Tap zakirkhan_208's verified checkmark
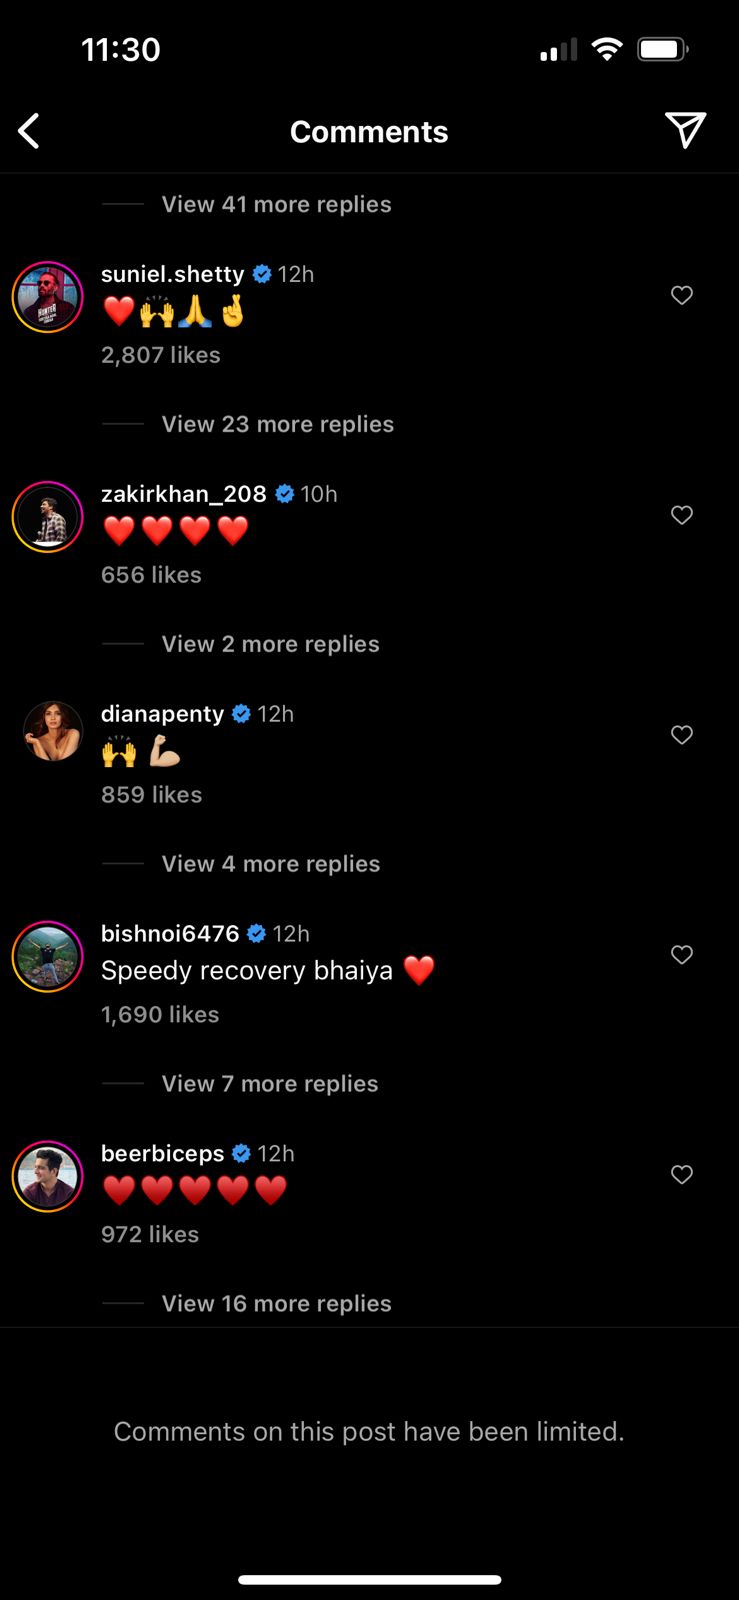The width and height of the screenshot is (739, 1600). click(x=284, y=493)
